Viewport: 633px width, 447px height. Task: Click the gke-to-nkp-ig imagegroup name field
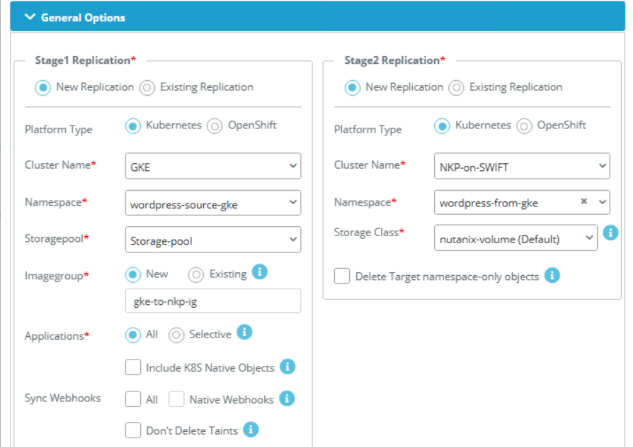(x=213, y=301)
